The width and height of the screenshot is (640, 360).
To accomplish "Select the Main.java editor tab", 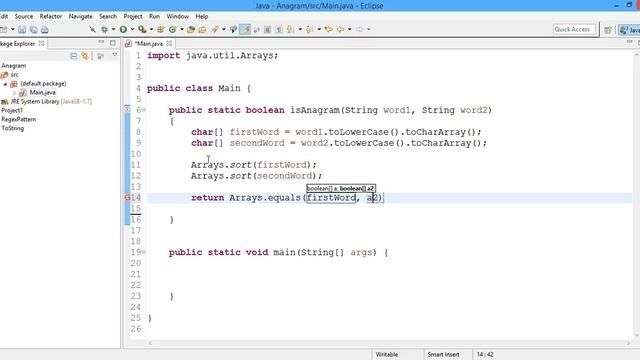I will coord(148,44).
